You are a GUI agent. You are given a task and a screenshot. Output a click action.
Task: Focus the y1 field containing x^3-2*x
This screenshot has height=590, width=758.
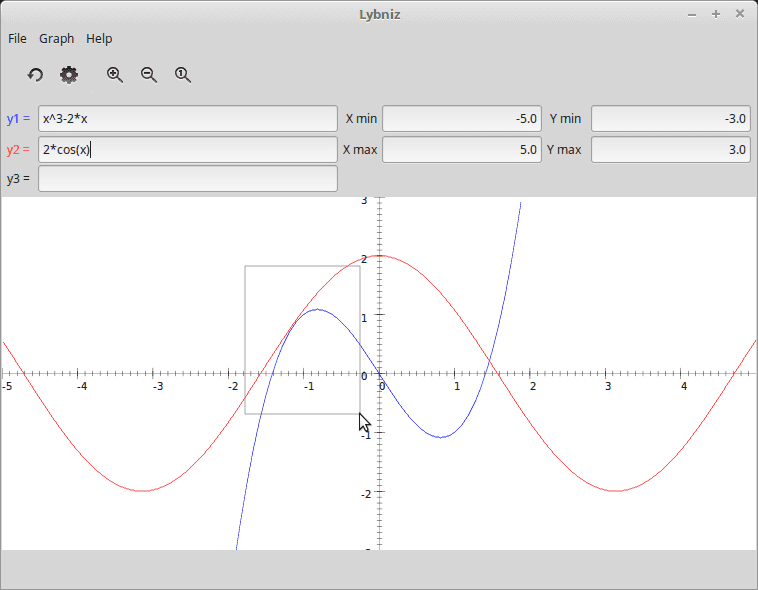tap(188, 119)
